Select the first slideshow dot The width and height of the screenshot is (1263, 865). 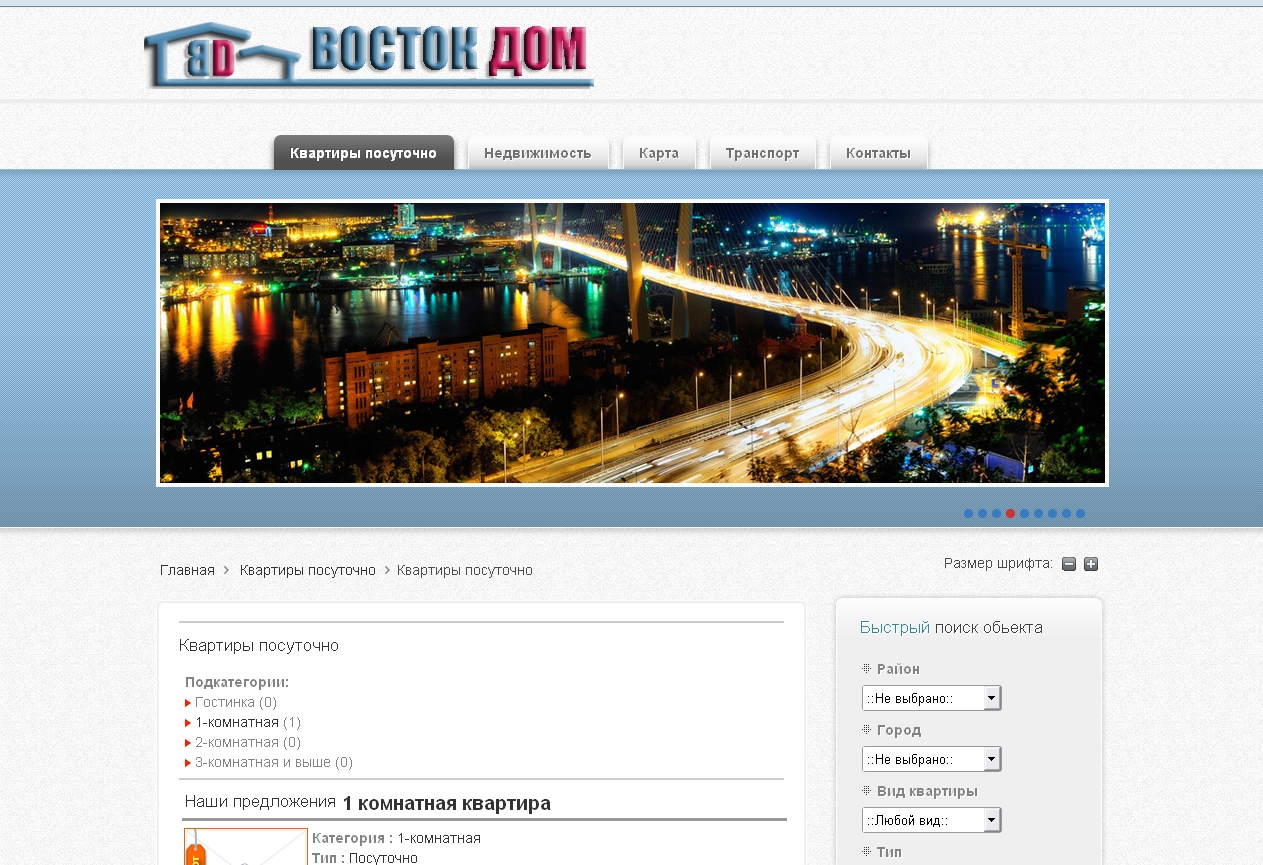coord(968,513)
